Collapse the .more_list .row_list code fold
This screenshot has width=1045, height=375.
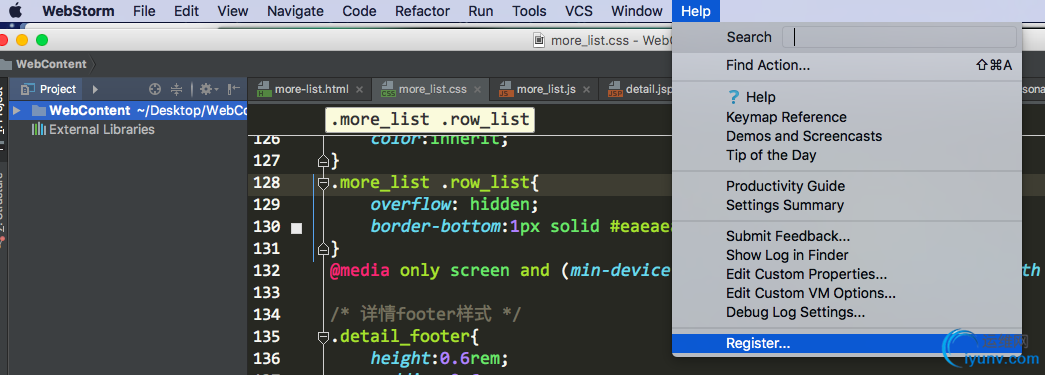pos(323,183)
